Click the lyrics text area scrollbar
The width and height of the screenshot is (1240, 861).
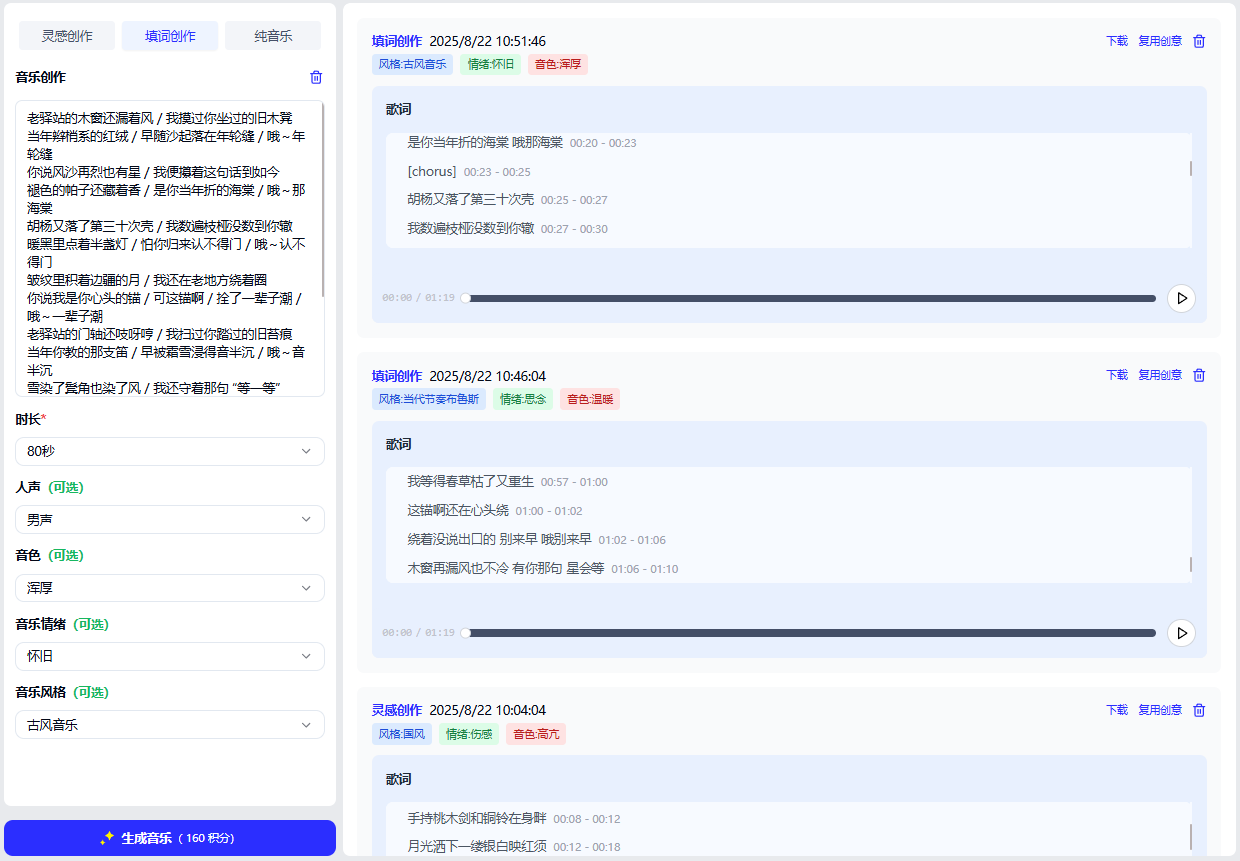coord(321,200)
